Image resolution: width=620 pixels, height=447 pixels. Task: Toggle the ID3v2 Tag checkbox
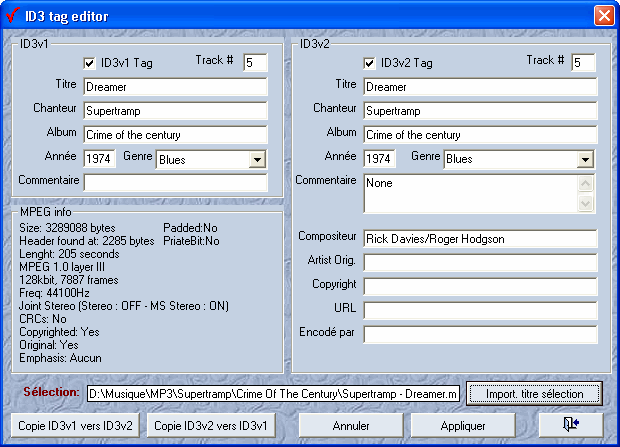click(x=369, y=63)
